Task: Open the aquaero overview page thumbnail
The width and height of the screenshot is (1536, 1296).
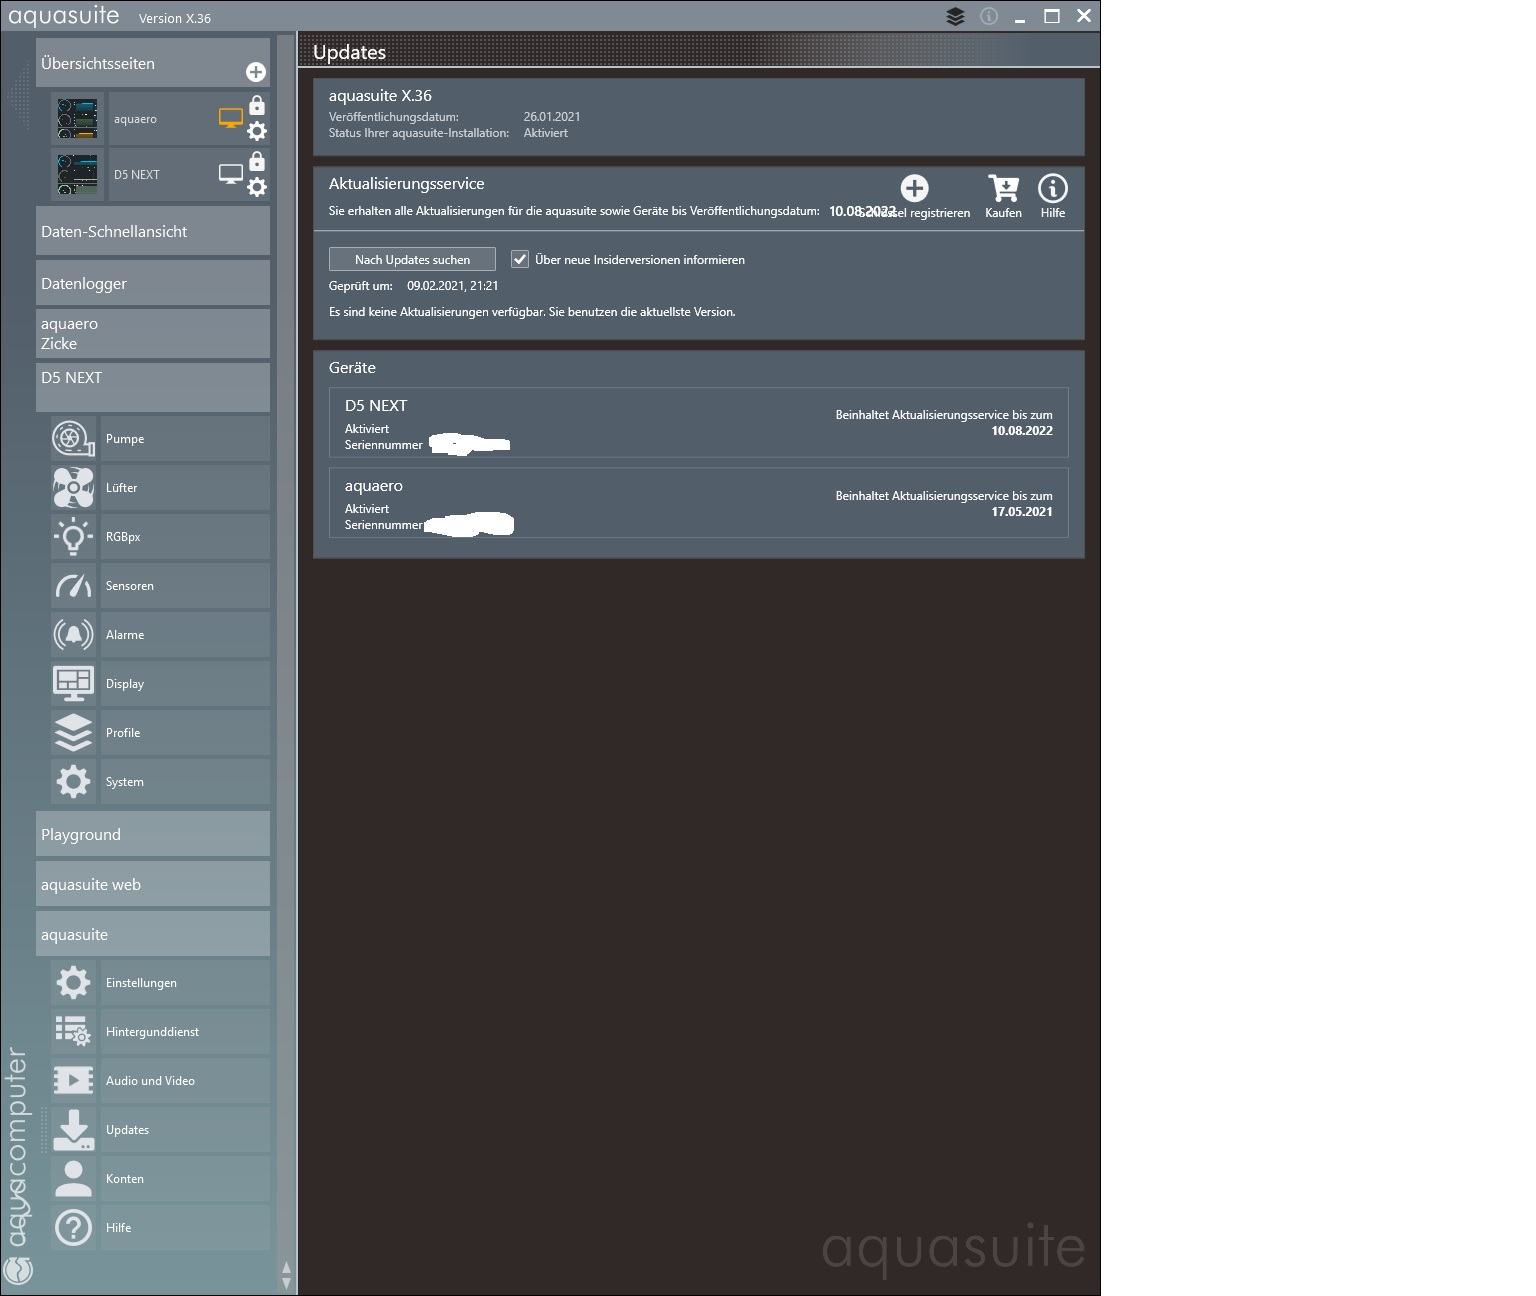Action: click(78, 119)
